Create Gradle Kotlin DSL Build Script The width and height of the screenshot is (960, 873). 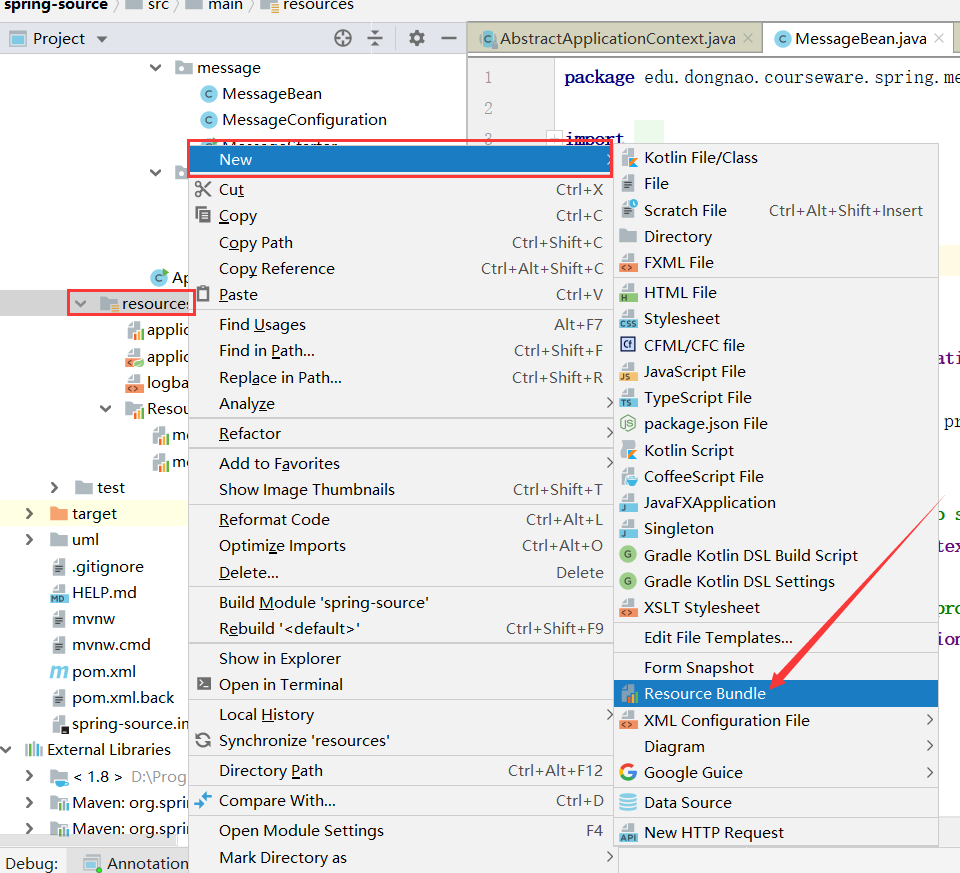[x=776, y=555]
